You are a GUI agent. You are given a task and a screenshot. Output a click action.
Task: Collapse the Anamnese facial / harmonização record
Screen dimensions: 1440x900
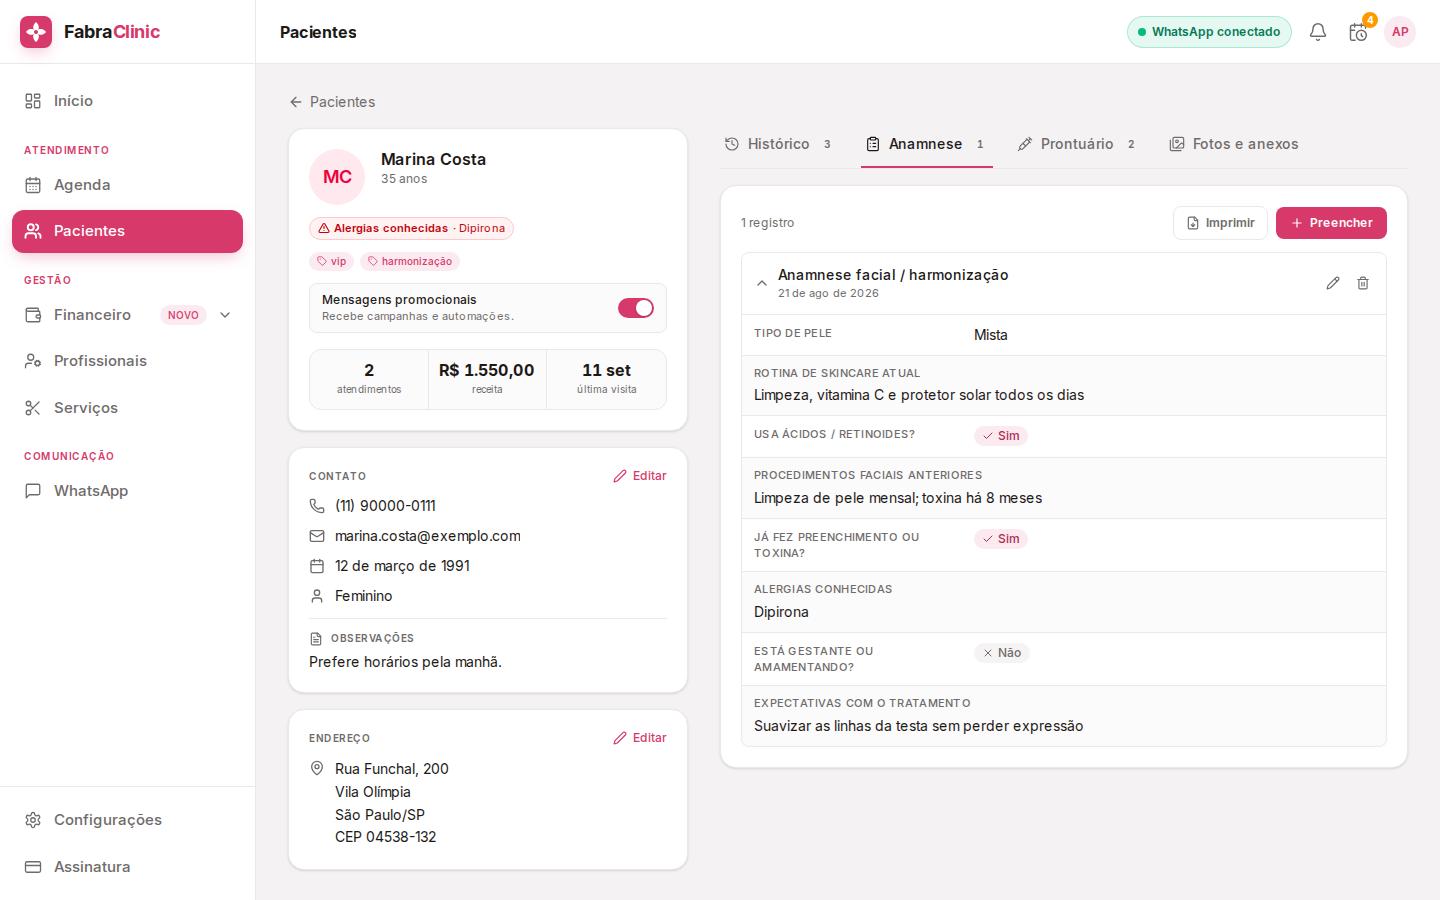click(x=762, y=283)
